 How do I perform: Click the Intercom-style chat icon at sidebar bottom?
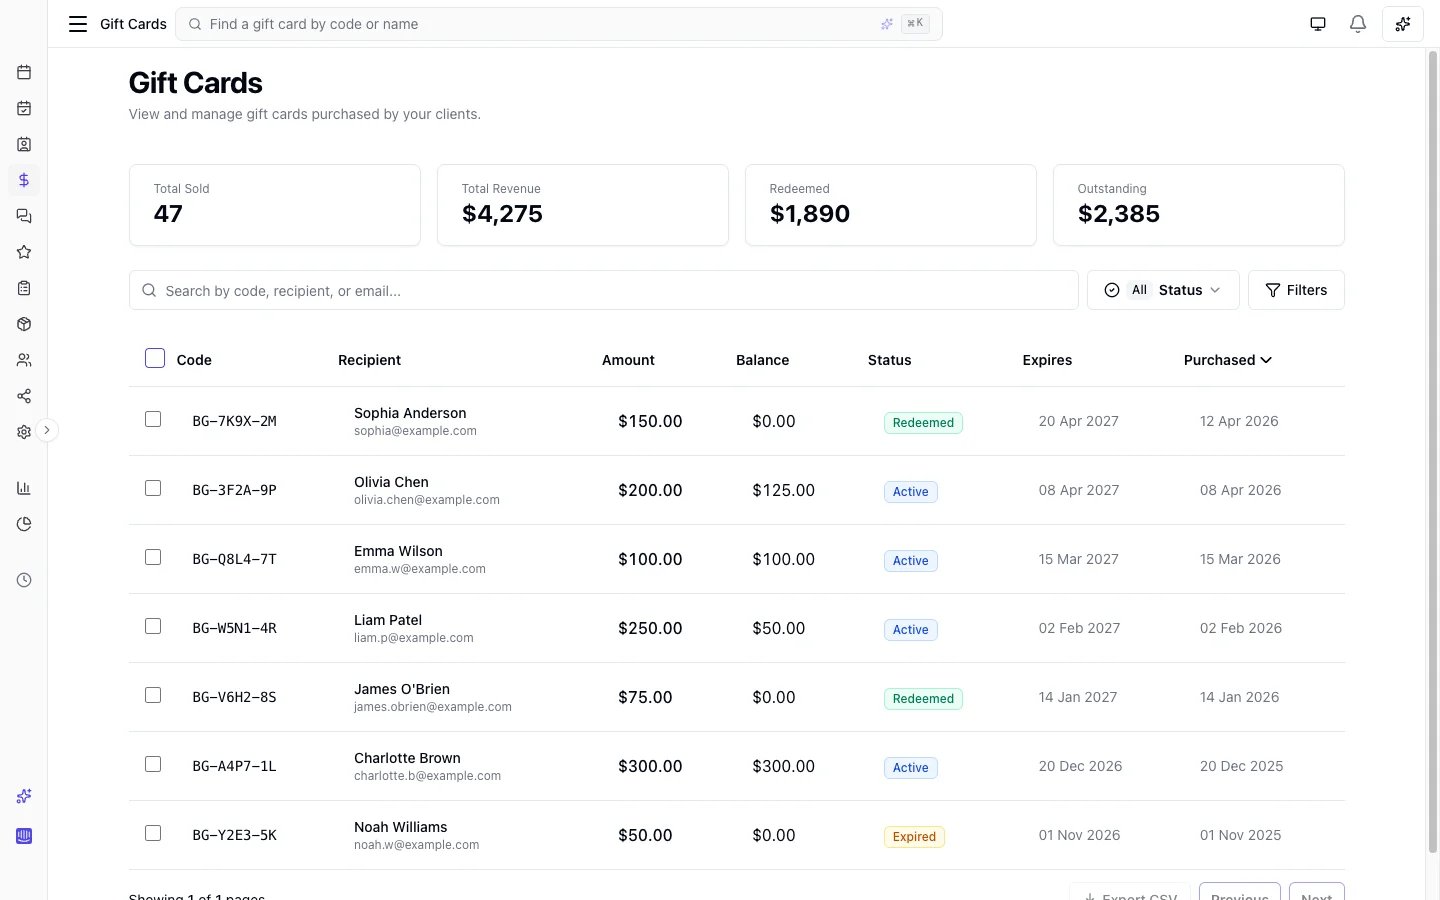[24, 836]
